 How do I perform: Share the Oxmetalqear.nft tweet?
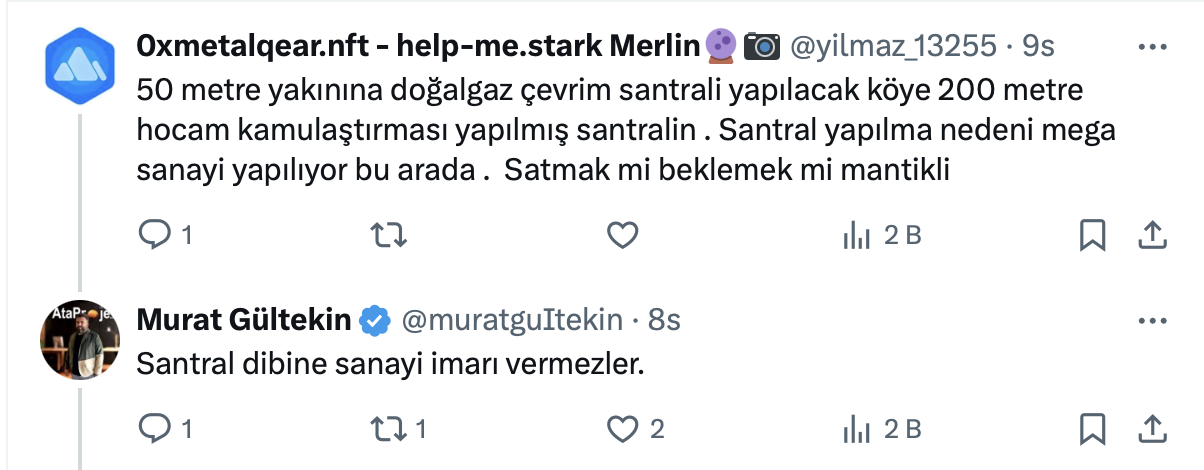coord(1151,235)
